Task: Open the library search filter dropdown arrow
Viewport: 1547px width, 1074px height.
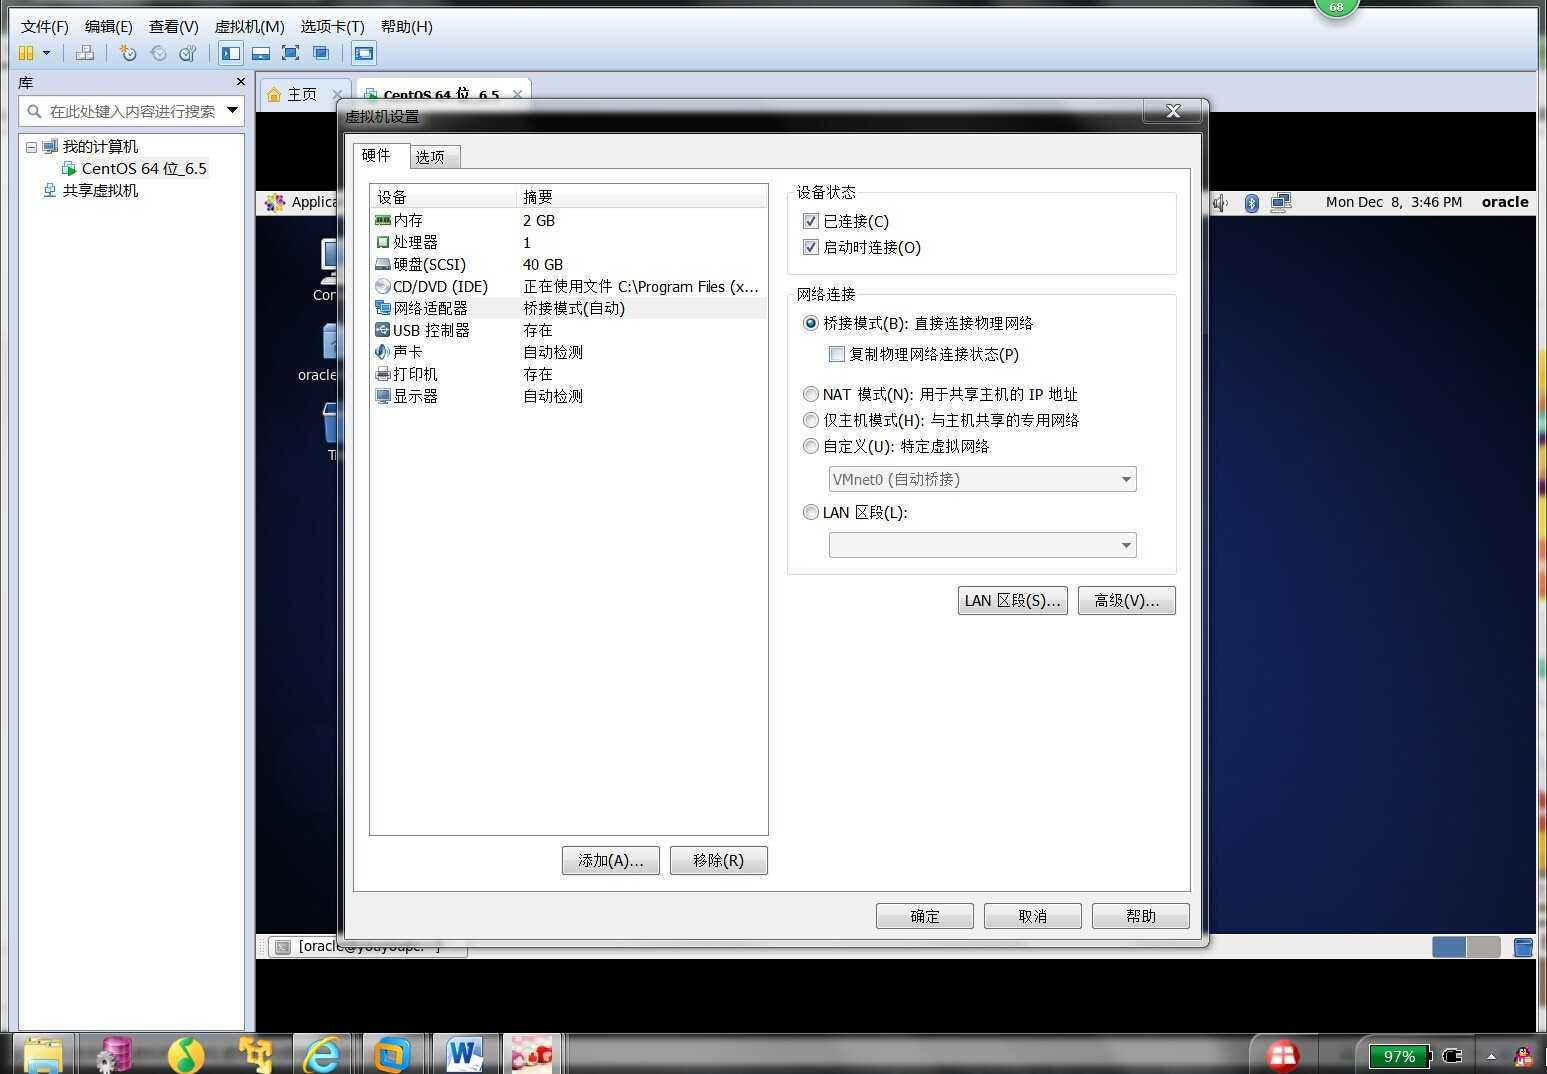Action: 233,110
